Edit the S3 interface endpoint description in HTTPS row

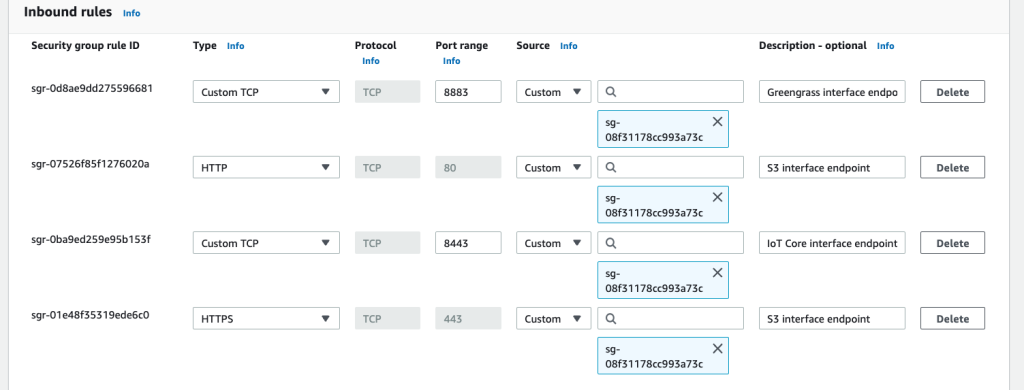tap(833, 319)
